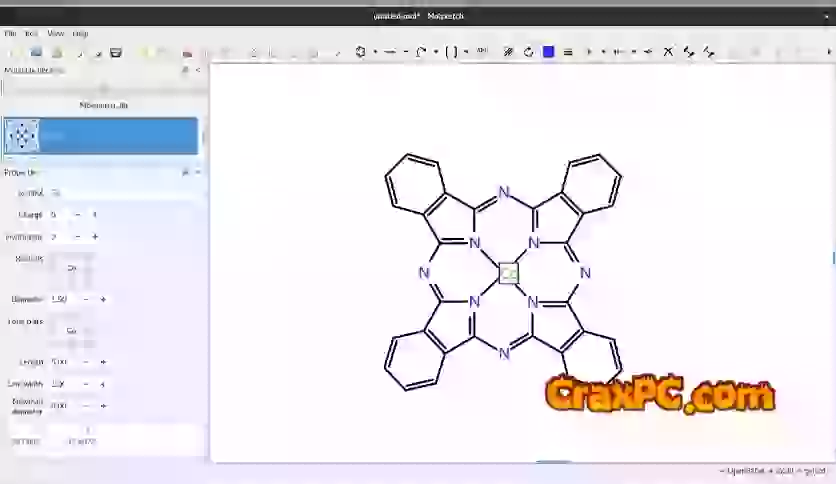Decrease the Diameter value with minus
The width and height of the screenshot is (836, 484).
(x=86, y=299)
